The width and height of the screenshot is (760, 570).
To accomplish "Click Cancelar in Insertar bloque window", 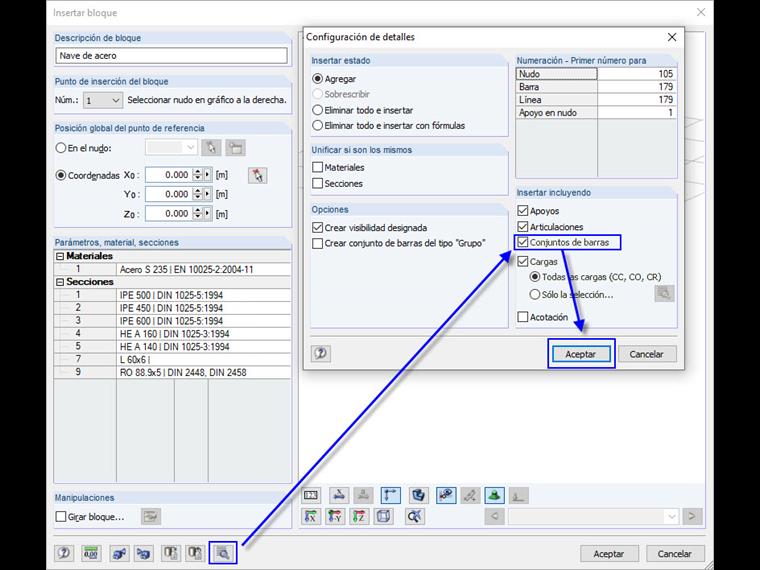I will point(674,553).
